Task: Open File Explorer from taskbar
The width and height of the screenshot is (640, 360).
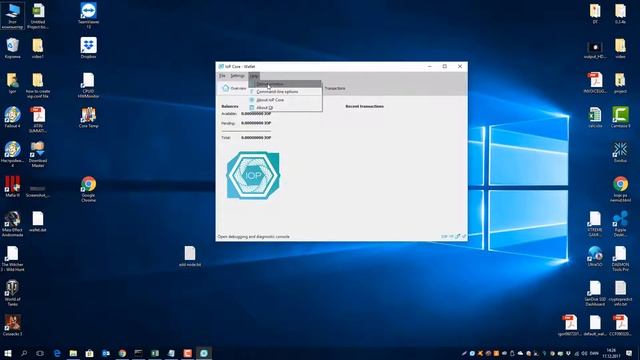Action: click(73, 353)
